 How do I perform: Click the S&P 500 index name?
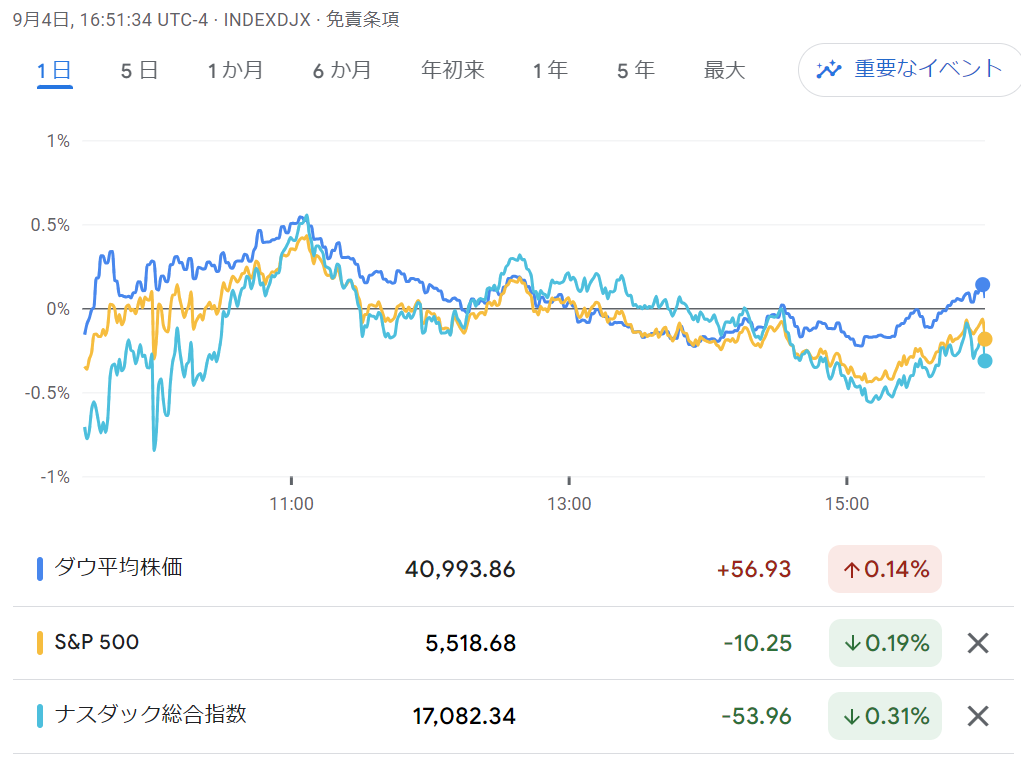click(x=96, y=642)
